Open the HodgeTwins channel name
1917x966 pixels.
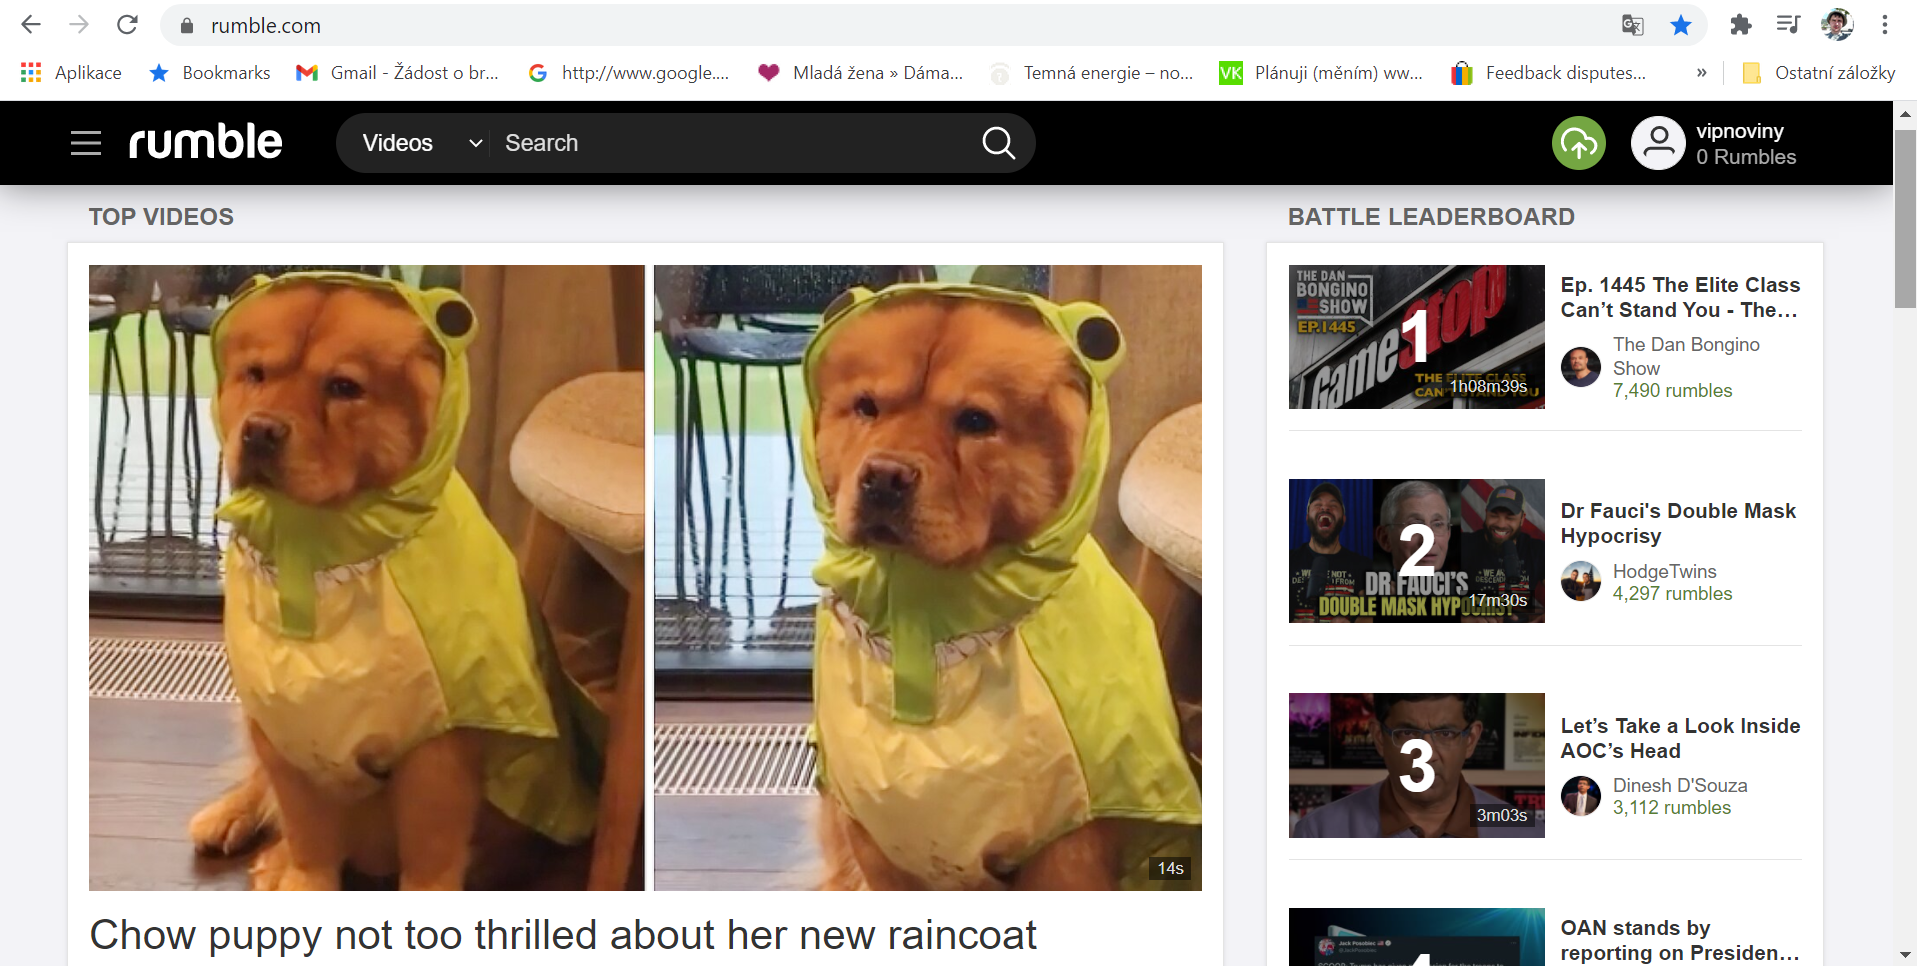(1664, 571)
